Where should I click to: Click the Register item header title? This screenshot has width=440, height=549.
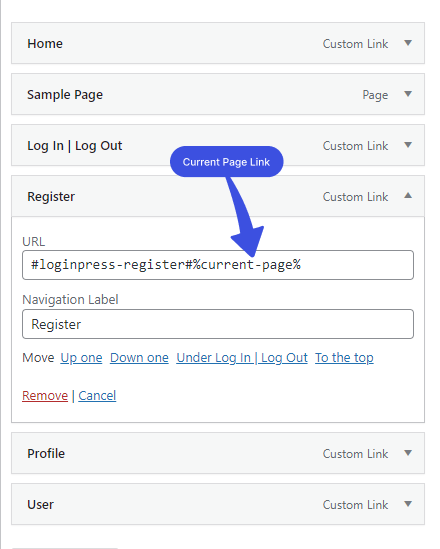[x=51, y=197]
